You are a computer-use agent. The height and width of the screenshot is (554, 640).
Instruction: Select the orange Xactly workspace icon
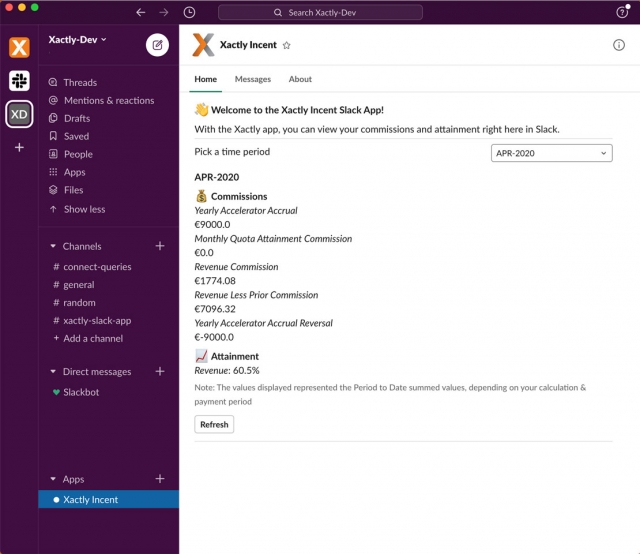(x=19, y=47)
